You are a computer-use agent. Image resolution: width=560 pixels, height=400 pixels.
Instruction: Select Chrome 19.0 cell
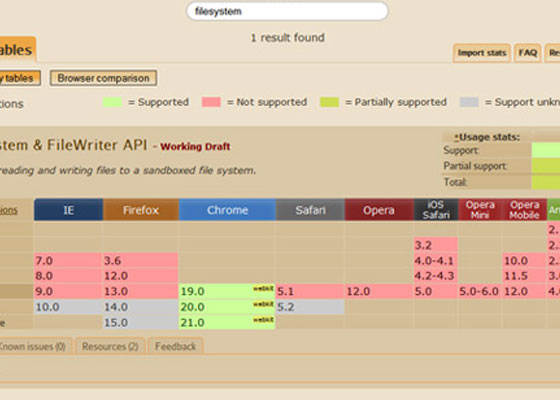pos(227,291)
